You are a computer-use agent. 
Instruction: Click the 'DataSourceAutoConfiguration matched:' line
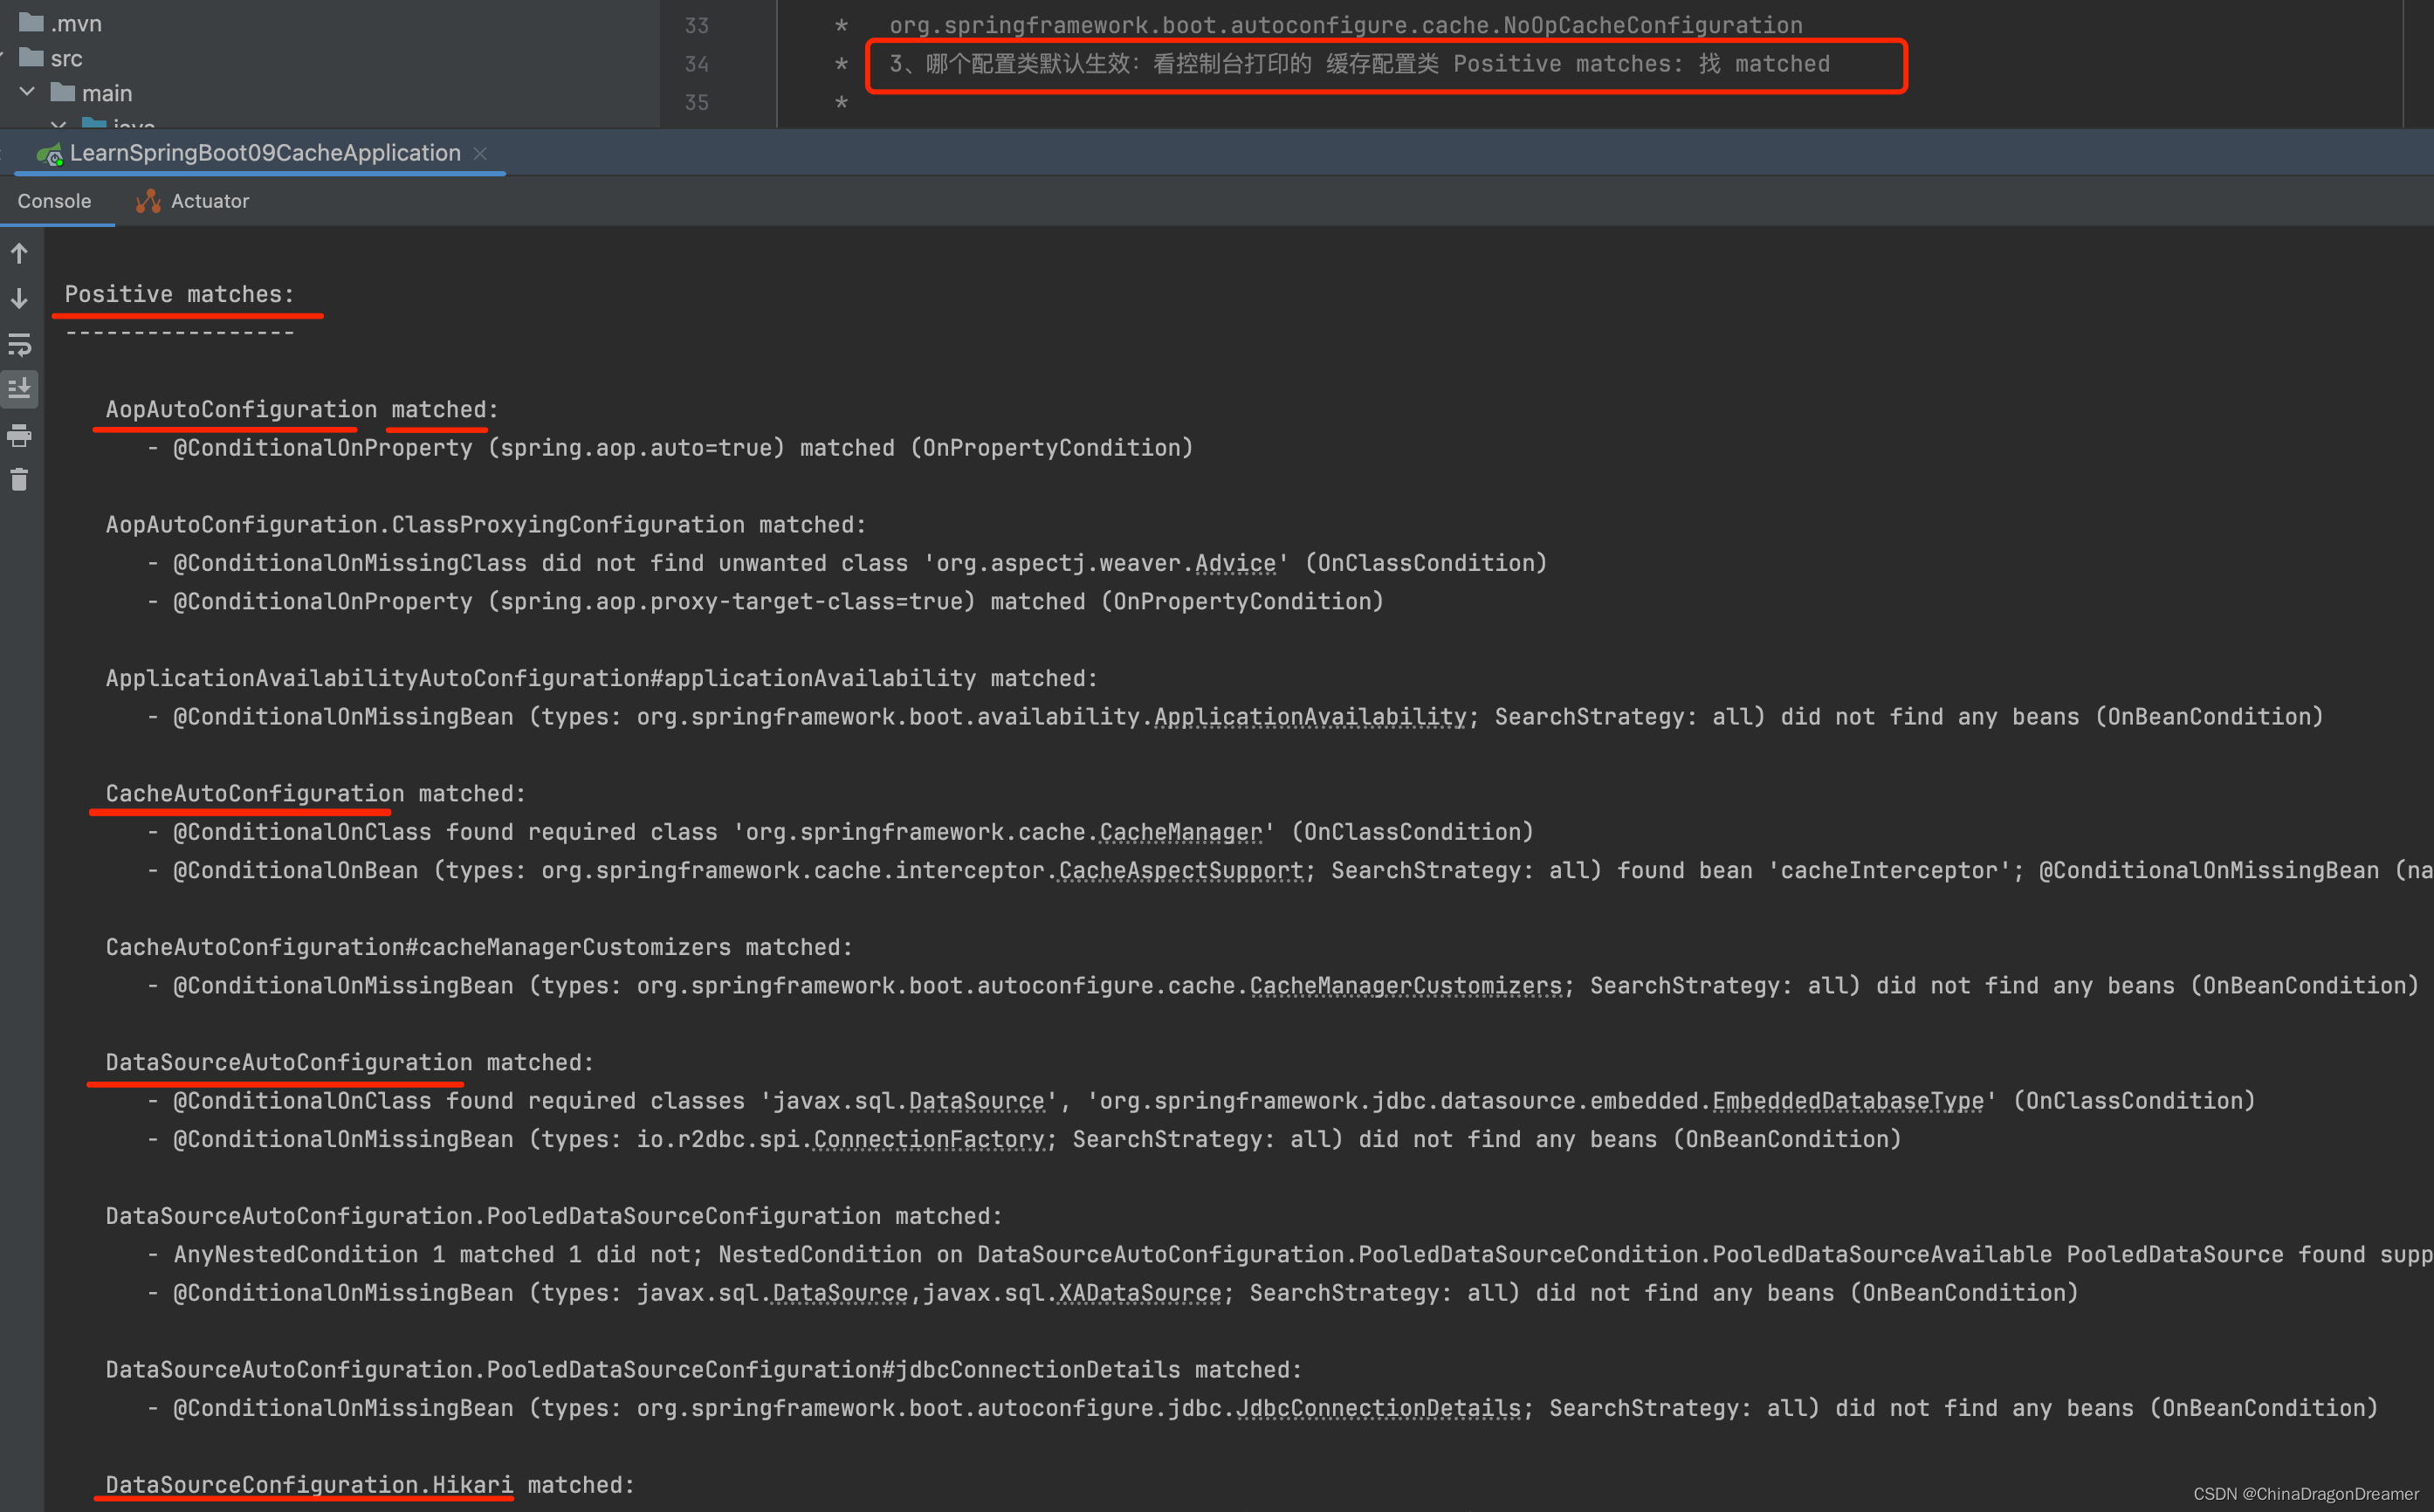pos(349,1062)
